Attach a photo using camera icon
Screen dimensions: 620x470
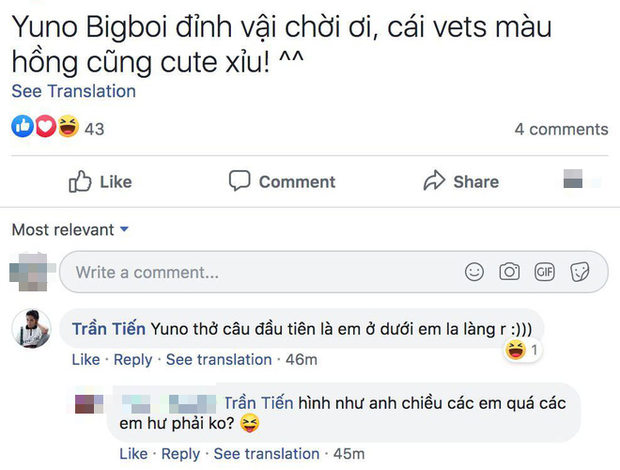(x=509, y=272)
